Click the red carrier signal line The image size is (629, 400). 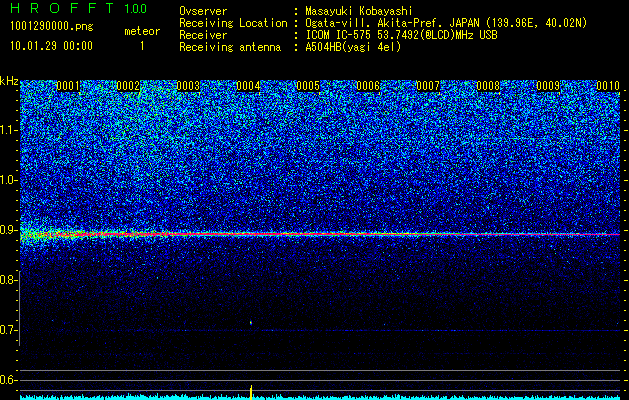(320, 234)
